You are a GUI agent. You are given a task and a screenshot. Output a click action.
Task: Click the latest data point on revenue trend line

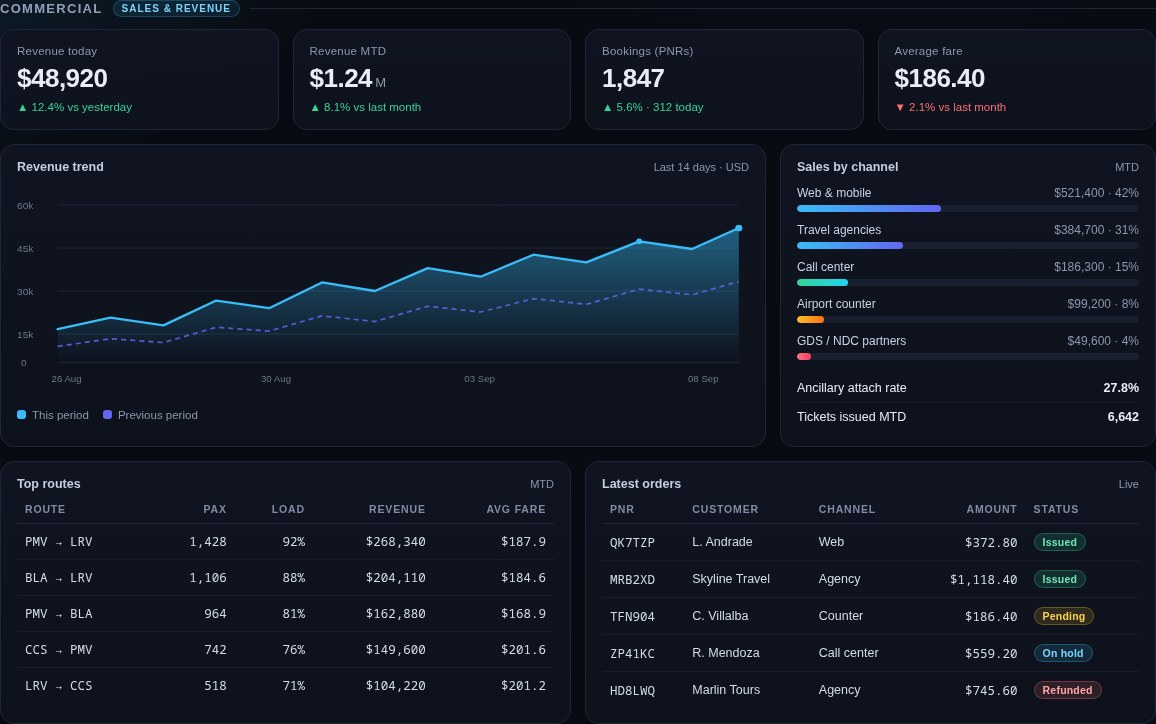(x=739, y=229)
